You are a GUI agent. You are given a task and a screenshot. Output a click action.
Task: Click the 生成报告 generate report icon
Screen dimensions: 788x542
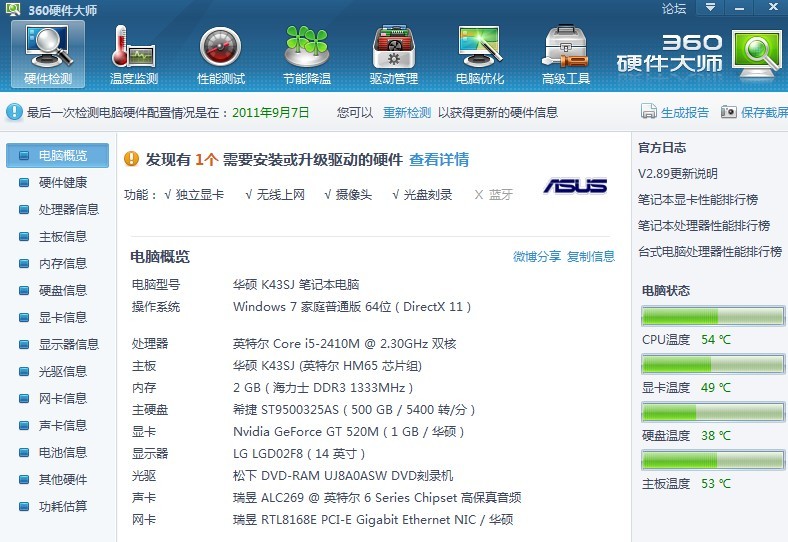click(x=649, y=112)
